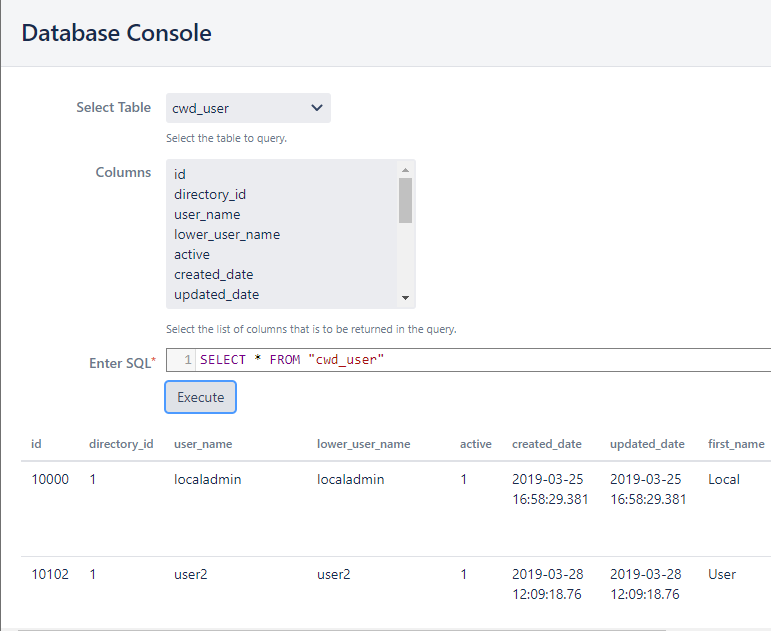This screenshot has height=631, width=771.
Task: Select directory_id in the Columns list
Action: coord(210,195)
